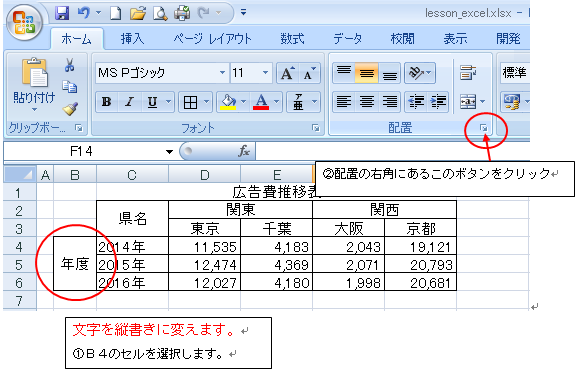This screenshot has height=377, width=585.
Task: Apply borders to the cells
Action: [190, 102]
